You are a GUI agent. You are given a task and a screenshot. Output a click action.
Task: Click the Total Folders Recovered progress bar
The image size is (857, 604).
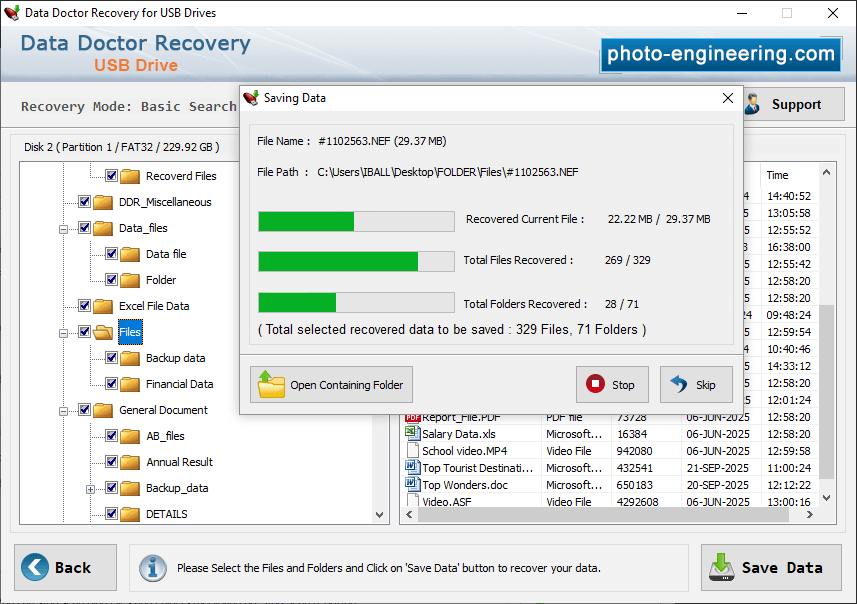point(356,302)
